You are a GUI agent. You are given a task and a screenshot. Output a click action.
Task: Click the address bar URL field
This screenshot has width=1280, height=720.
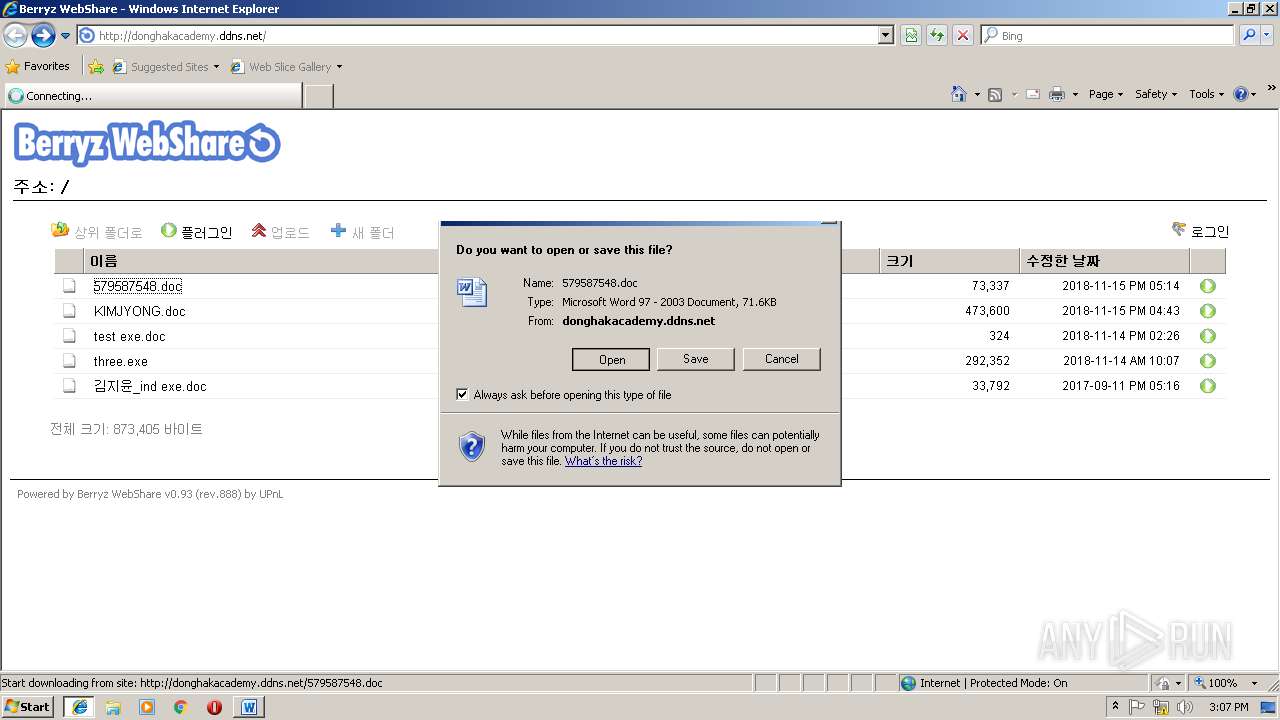click(477, 35)
